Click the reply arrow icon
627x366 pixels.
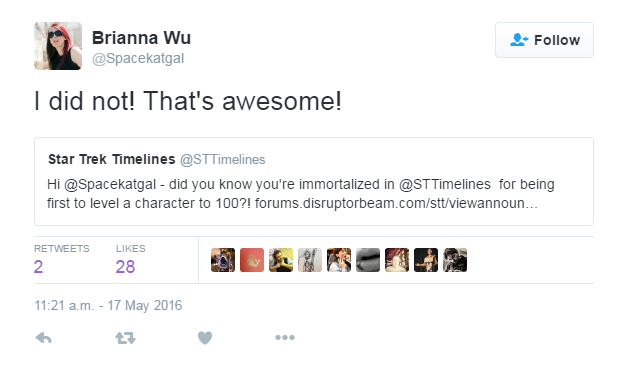[44, 338]
